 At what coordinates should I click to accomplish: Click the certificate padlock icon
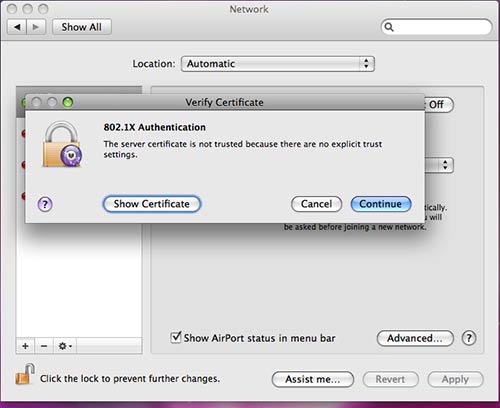click(62, 144)
